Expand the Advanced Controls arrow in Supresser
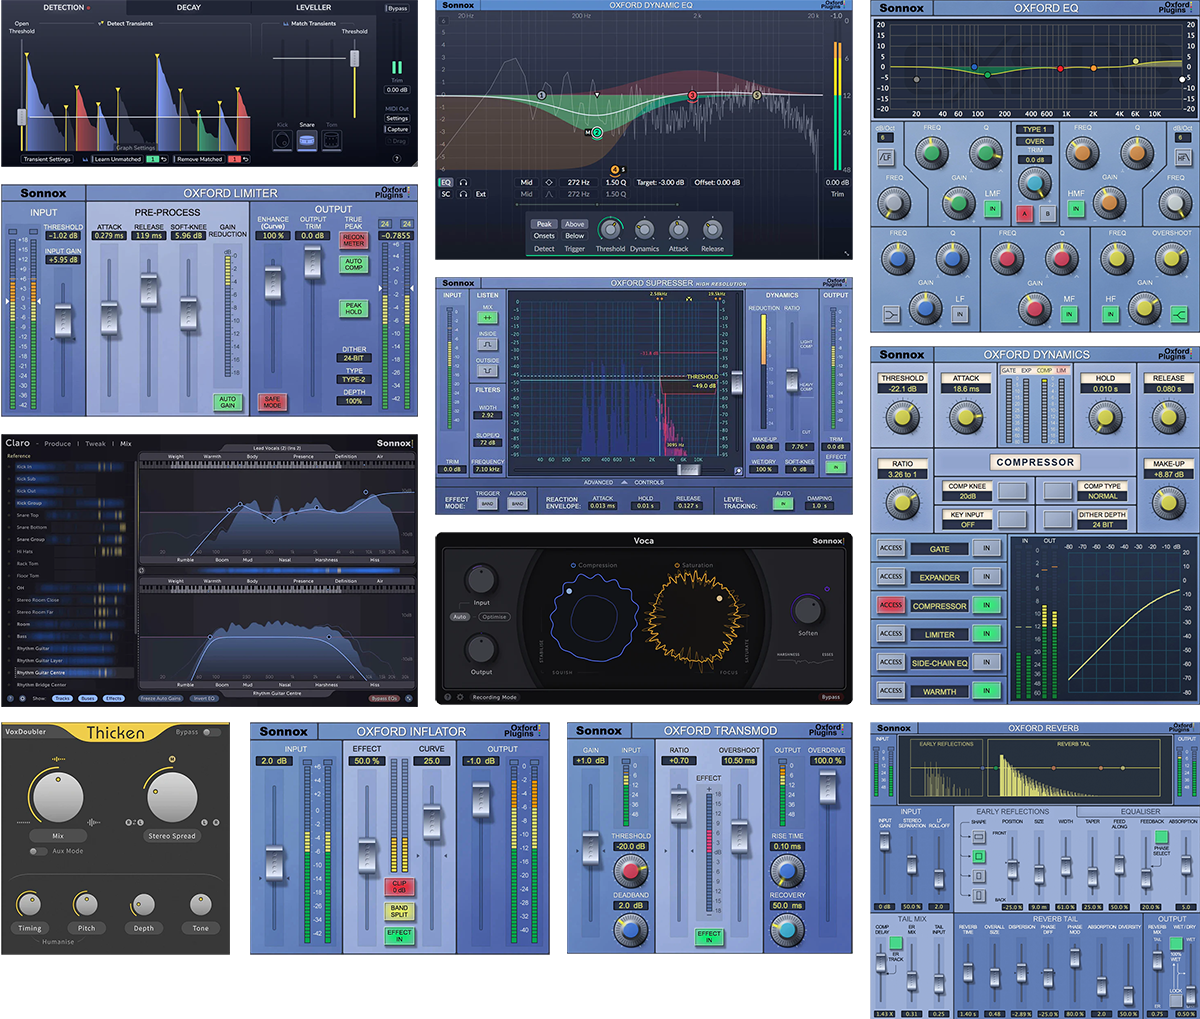Screen dimensions: 1200x1019 click(x=624, y=482)
